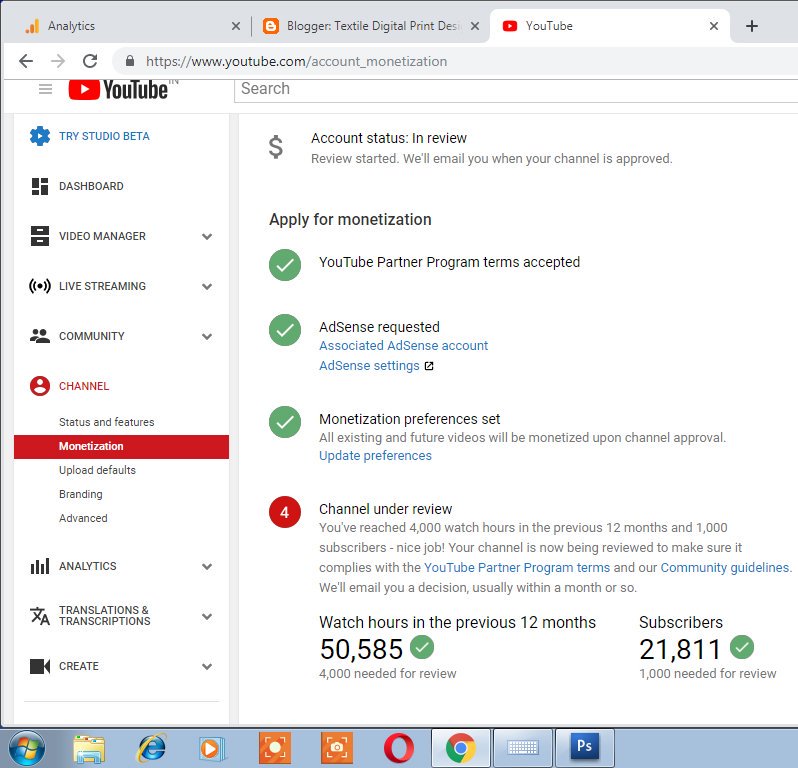Expand the Video Manager section
The image size is (798, 768).
[x=207, y=236]
